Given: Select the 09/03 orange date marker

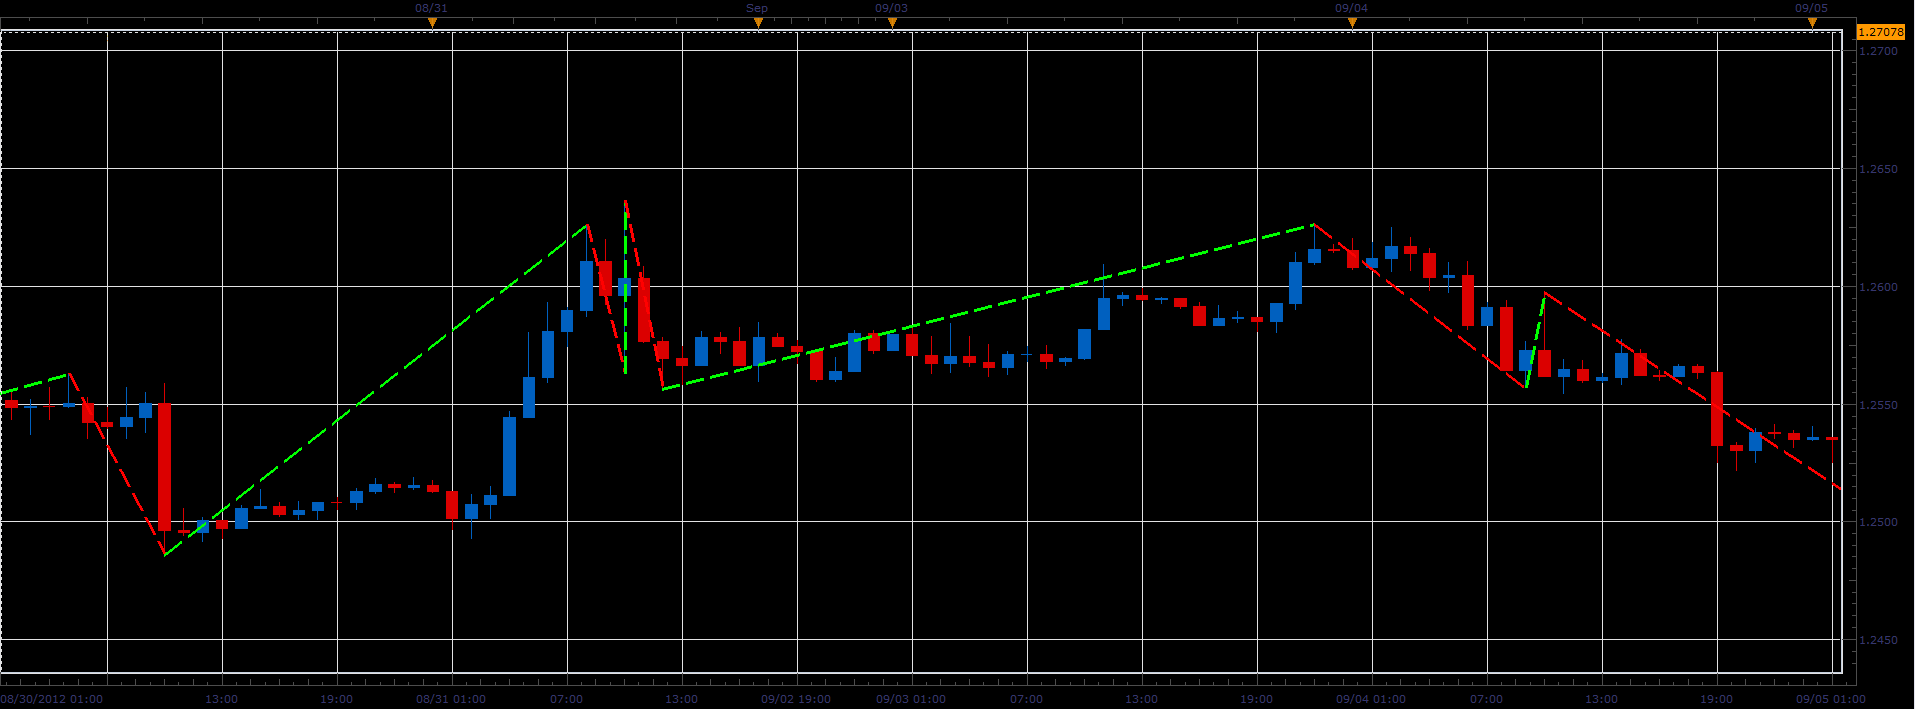Looking at the screenshot, I should tap(892, 22).
